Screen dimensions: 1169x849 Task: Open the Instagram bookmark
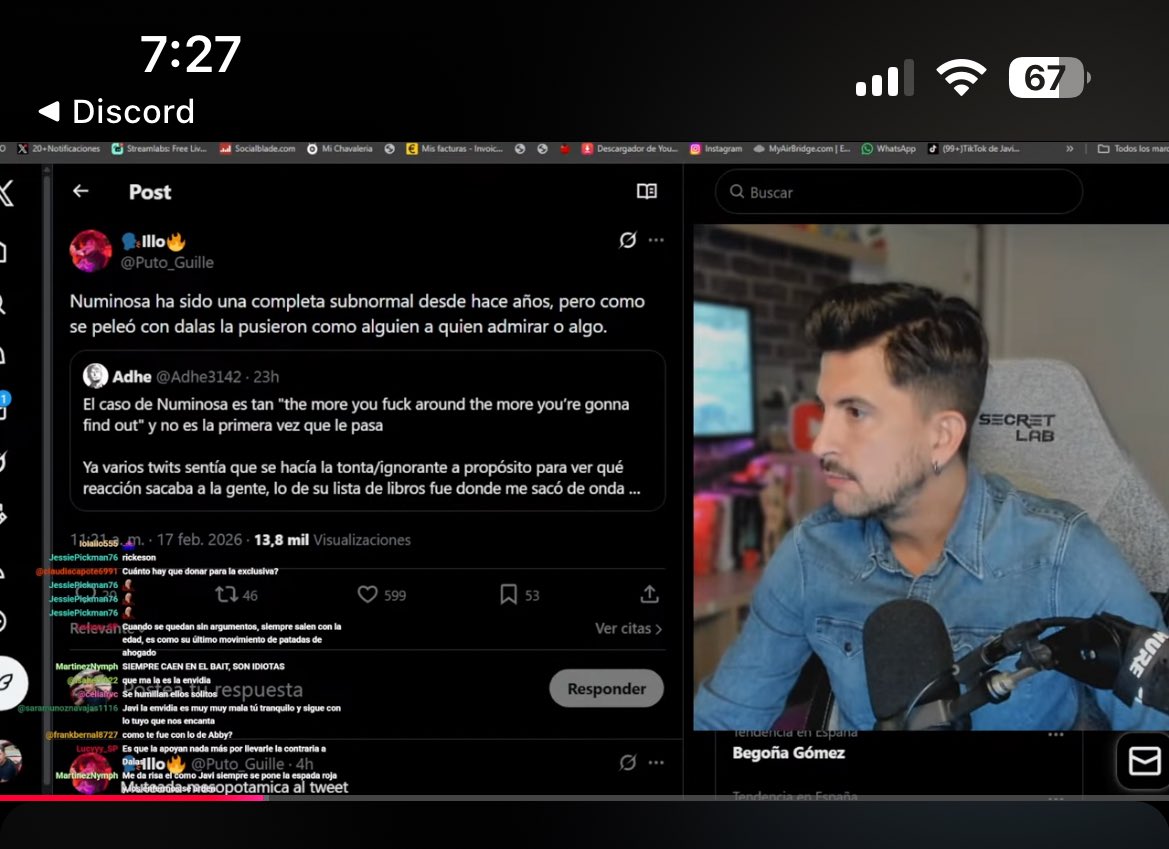[716, 149]
